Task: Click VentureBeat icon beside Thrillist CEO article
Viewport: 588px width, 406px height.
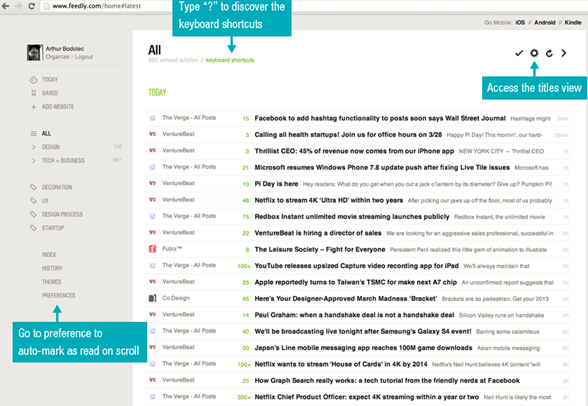Action: tap(152, 150)
